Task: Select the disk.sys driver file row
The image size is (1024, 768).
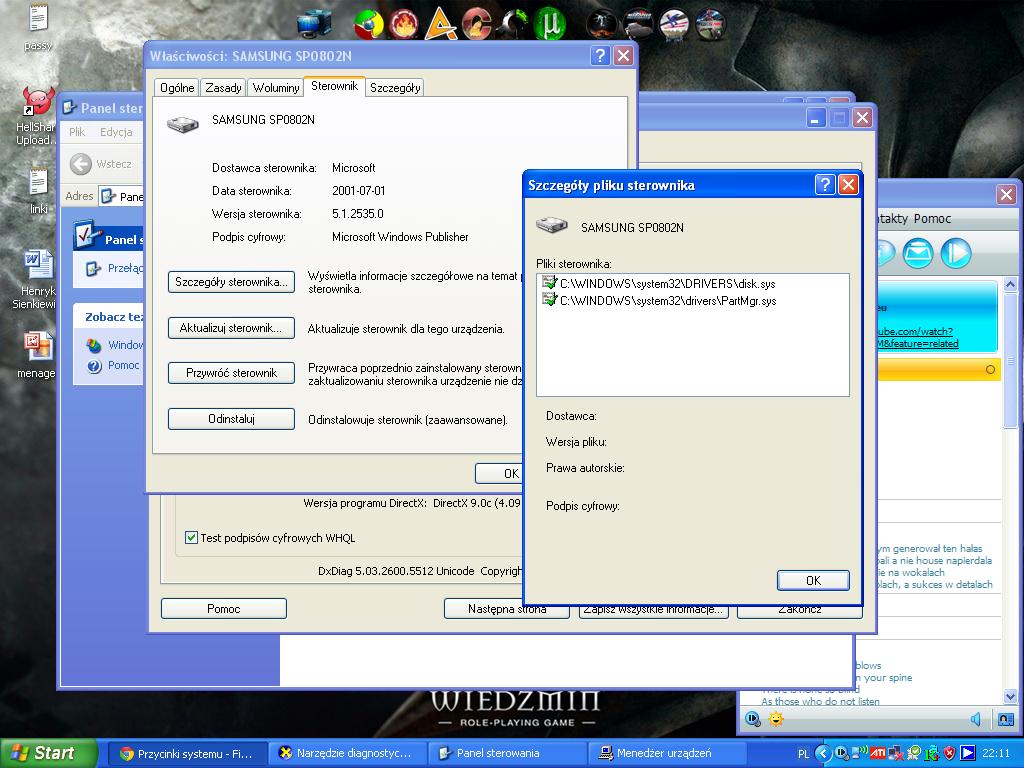Action: 658,283
